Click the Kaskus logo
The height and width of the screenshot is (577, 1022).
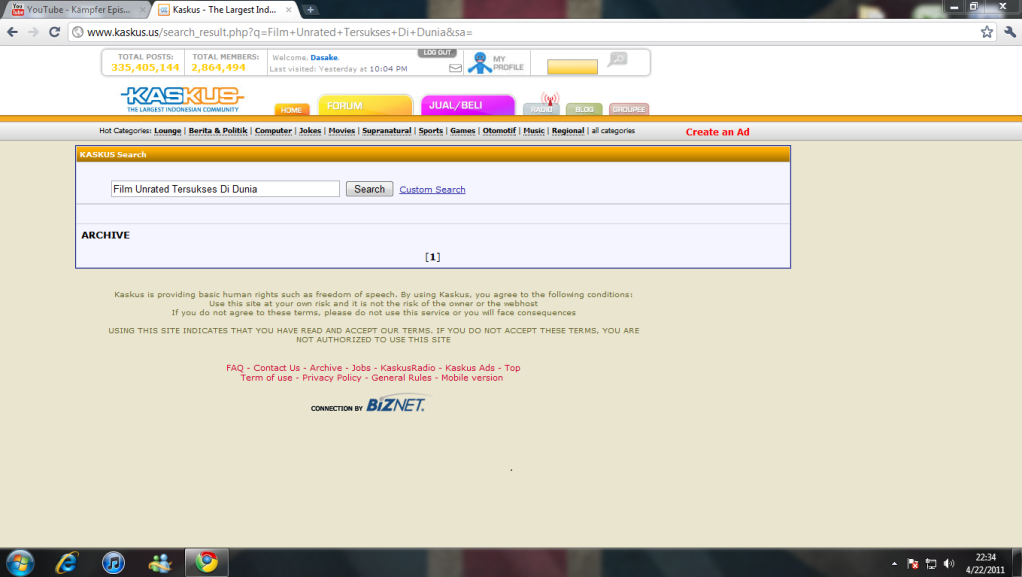pyautogui.click(x=182, y=99)
